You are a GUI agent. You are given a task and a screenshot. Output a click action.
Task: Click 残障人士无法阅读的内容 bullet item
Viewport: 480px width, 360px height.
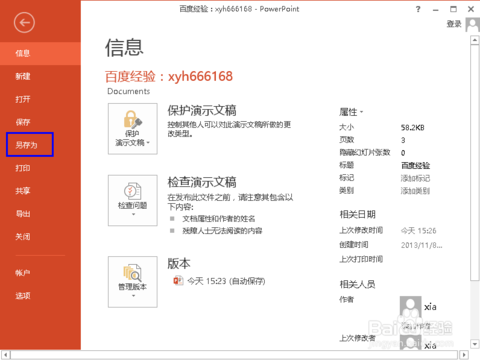pyautogui.click(x=222, y=231)
